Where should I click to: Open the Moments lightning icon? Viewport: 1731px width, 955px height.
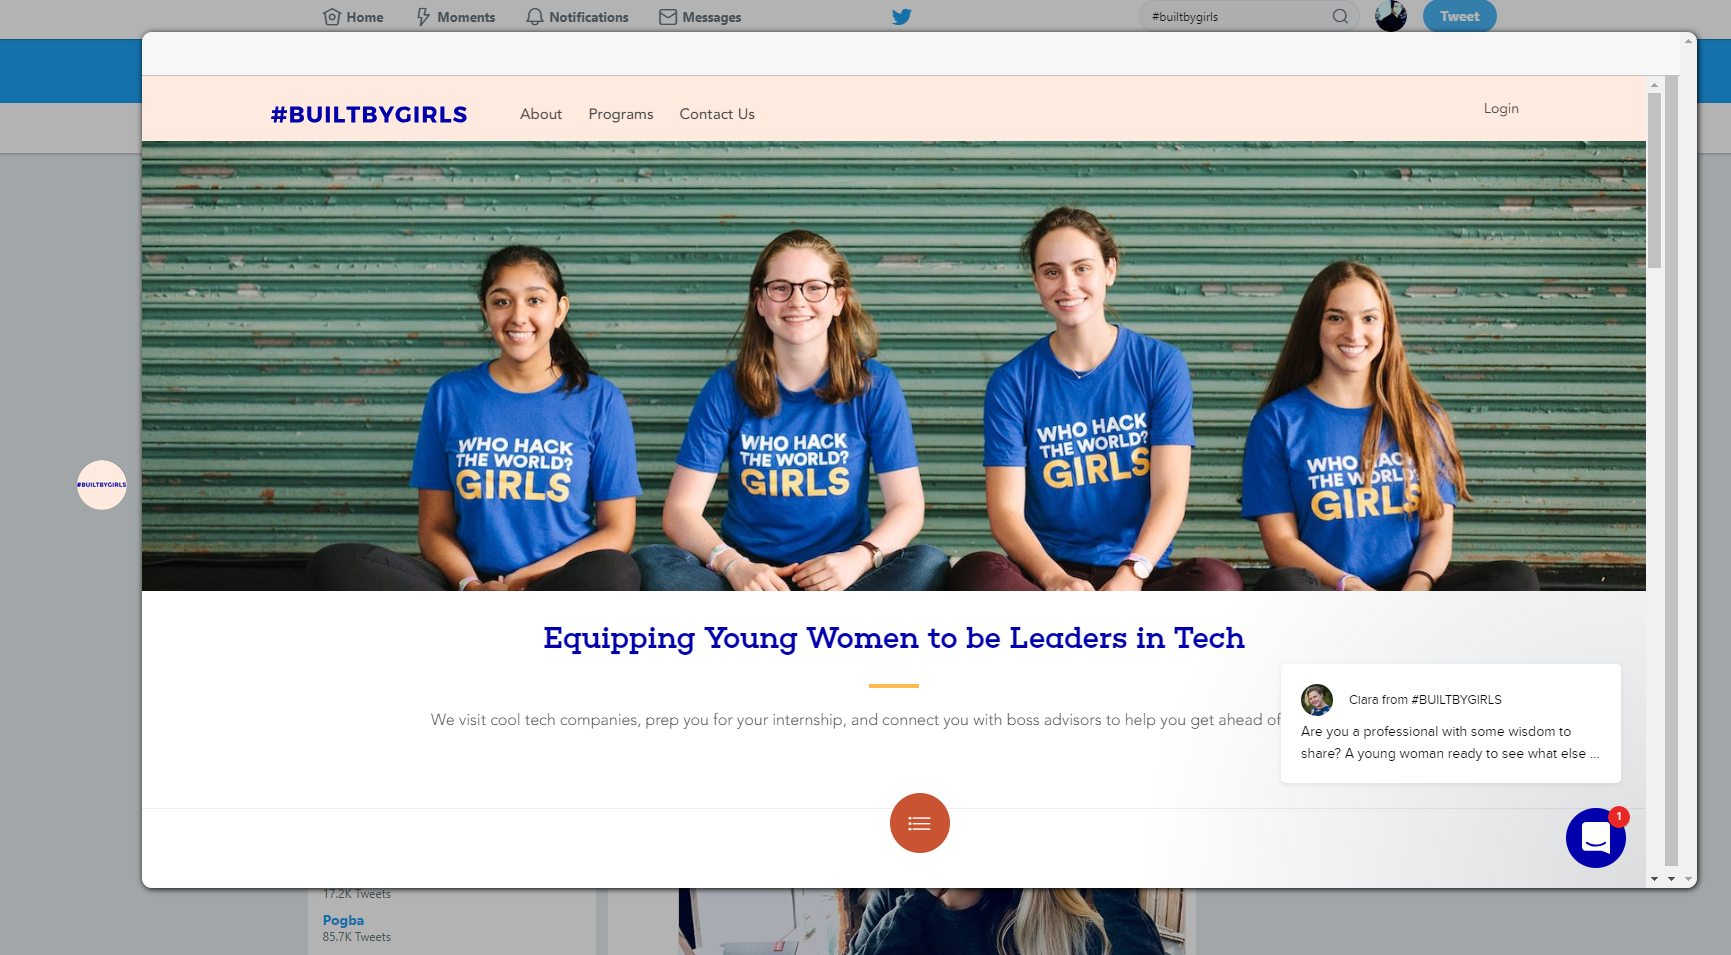423,17
